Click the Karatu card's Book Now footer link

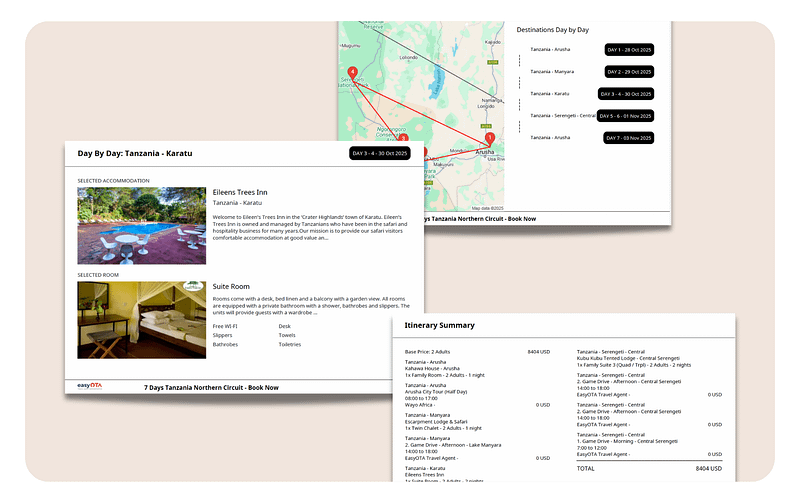point(211,387)
